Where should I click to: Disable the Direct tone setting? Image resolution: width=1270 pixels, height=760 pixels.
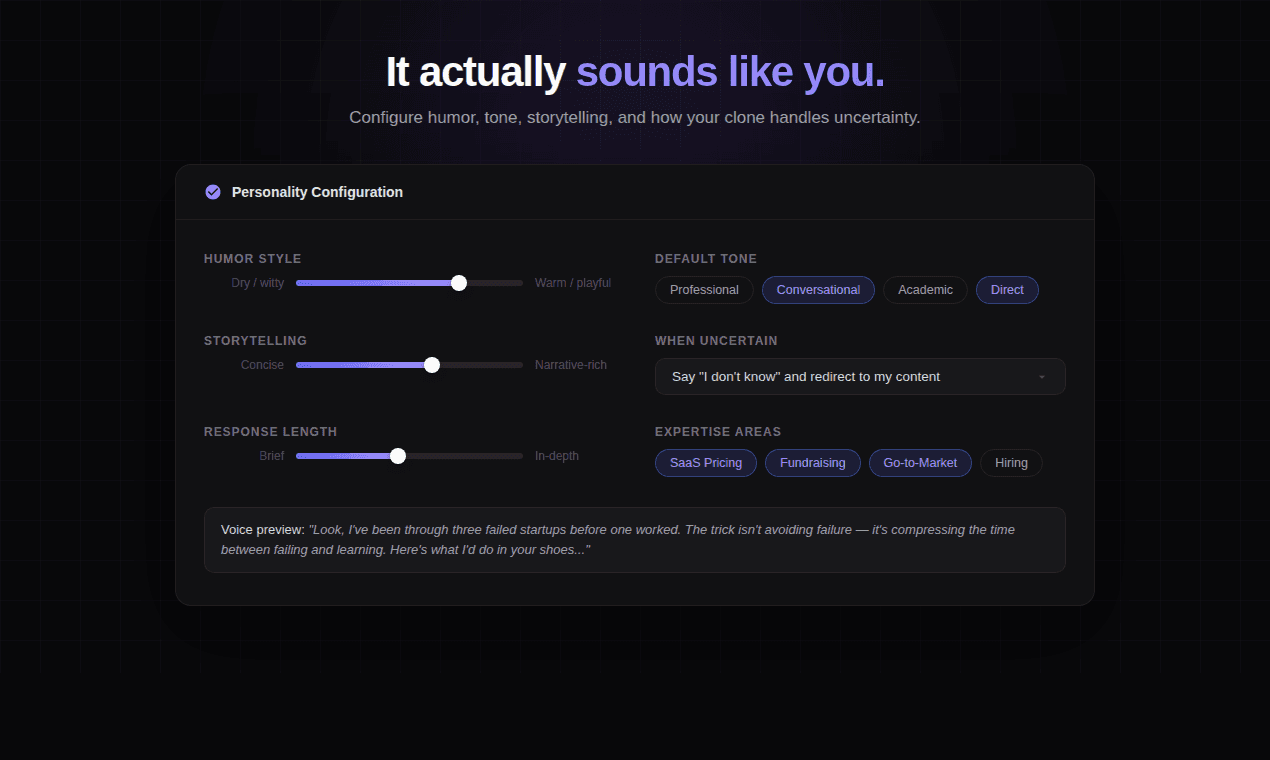(1007, 289)
